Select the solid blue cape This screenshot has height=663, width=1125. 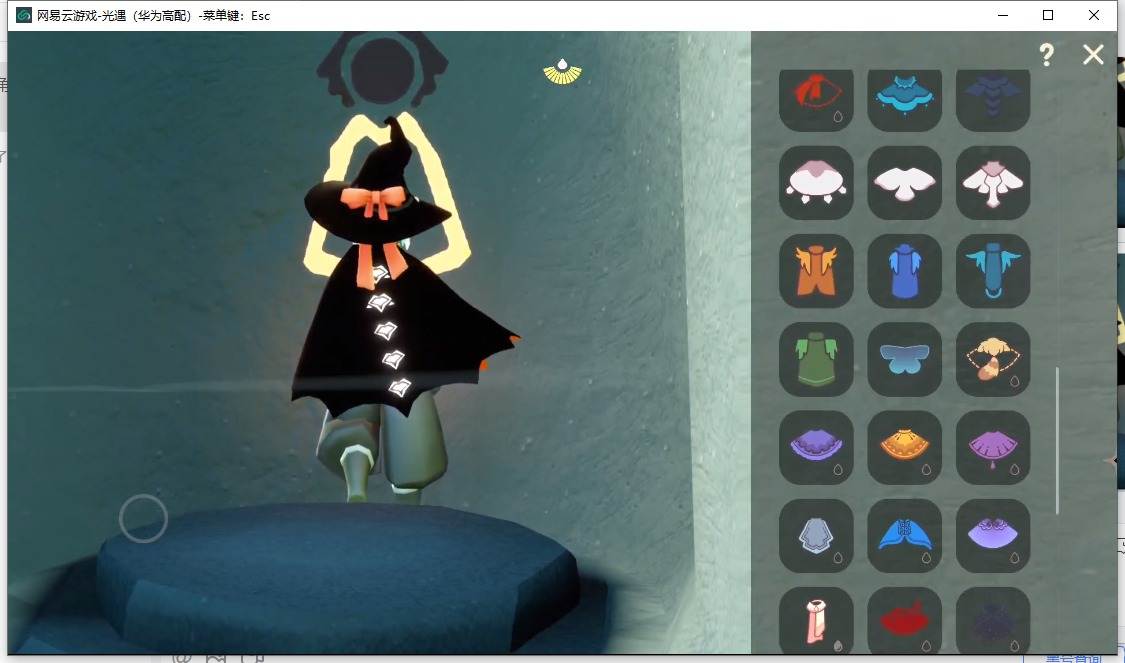click(904, 271)
